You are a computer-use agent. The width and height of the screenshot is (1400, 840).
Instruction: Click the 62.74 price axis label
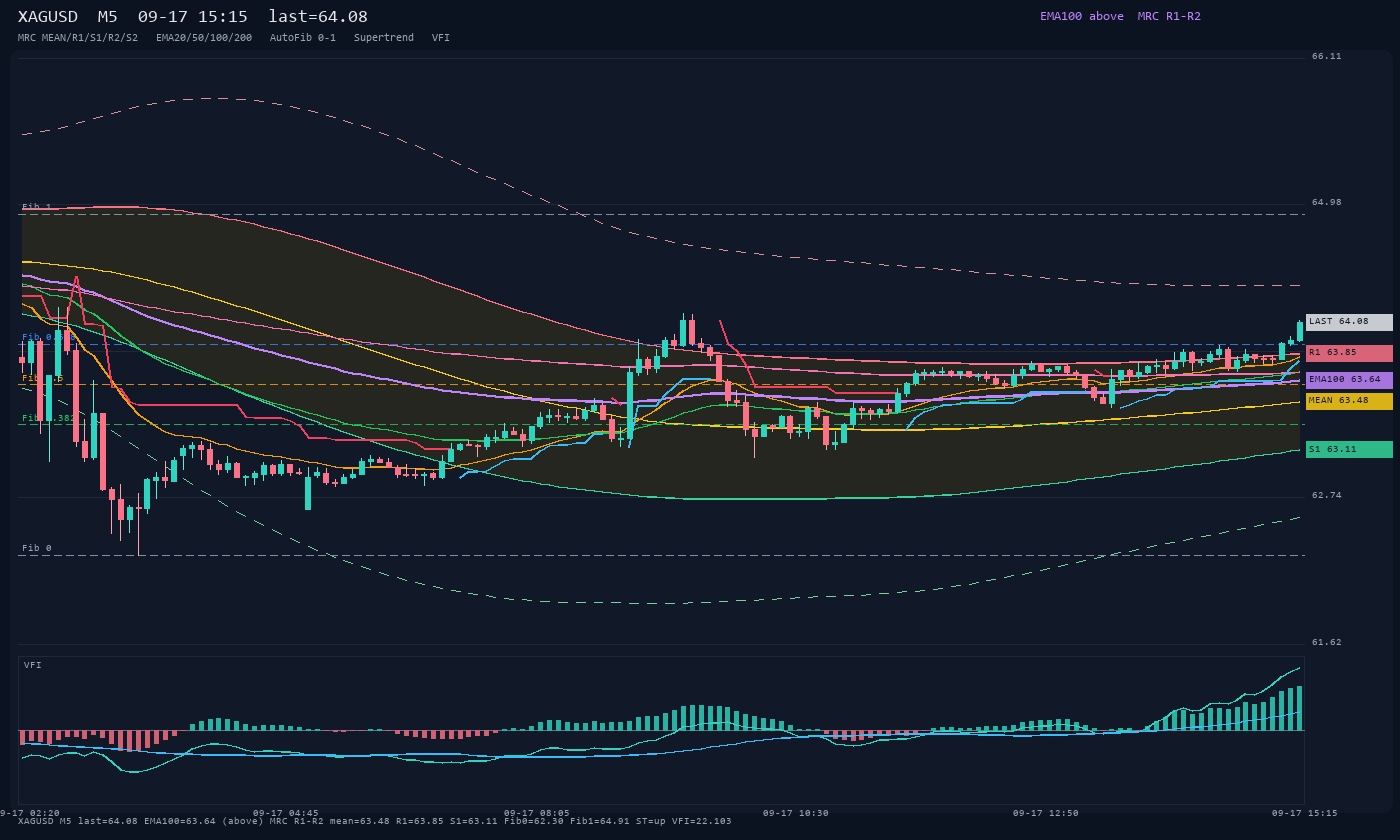[1327, 496]
